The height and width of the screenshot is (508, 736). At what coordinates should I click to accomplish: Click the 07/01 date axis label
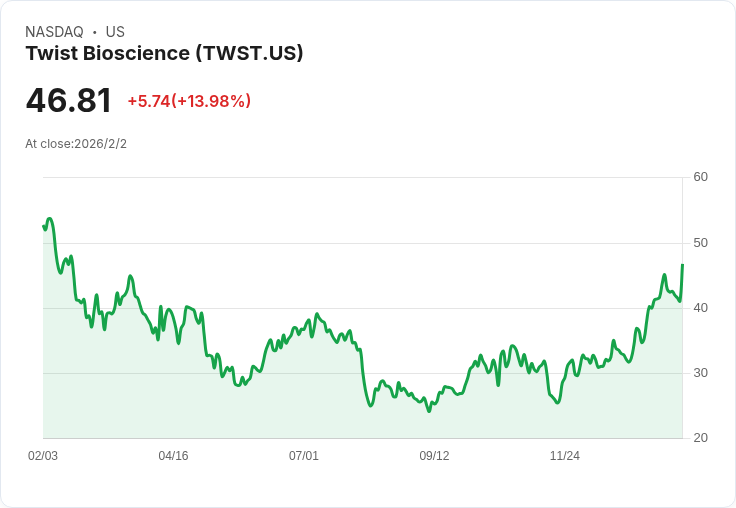pyautogui.click(x=304, y=455)
